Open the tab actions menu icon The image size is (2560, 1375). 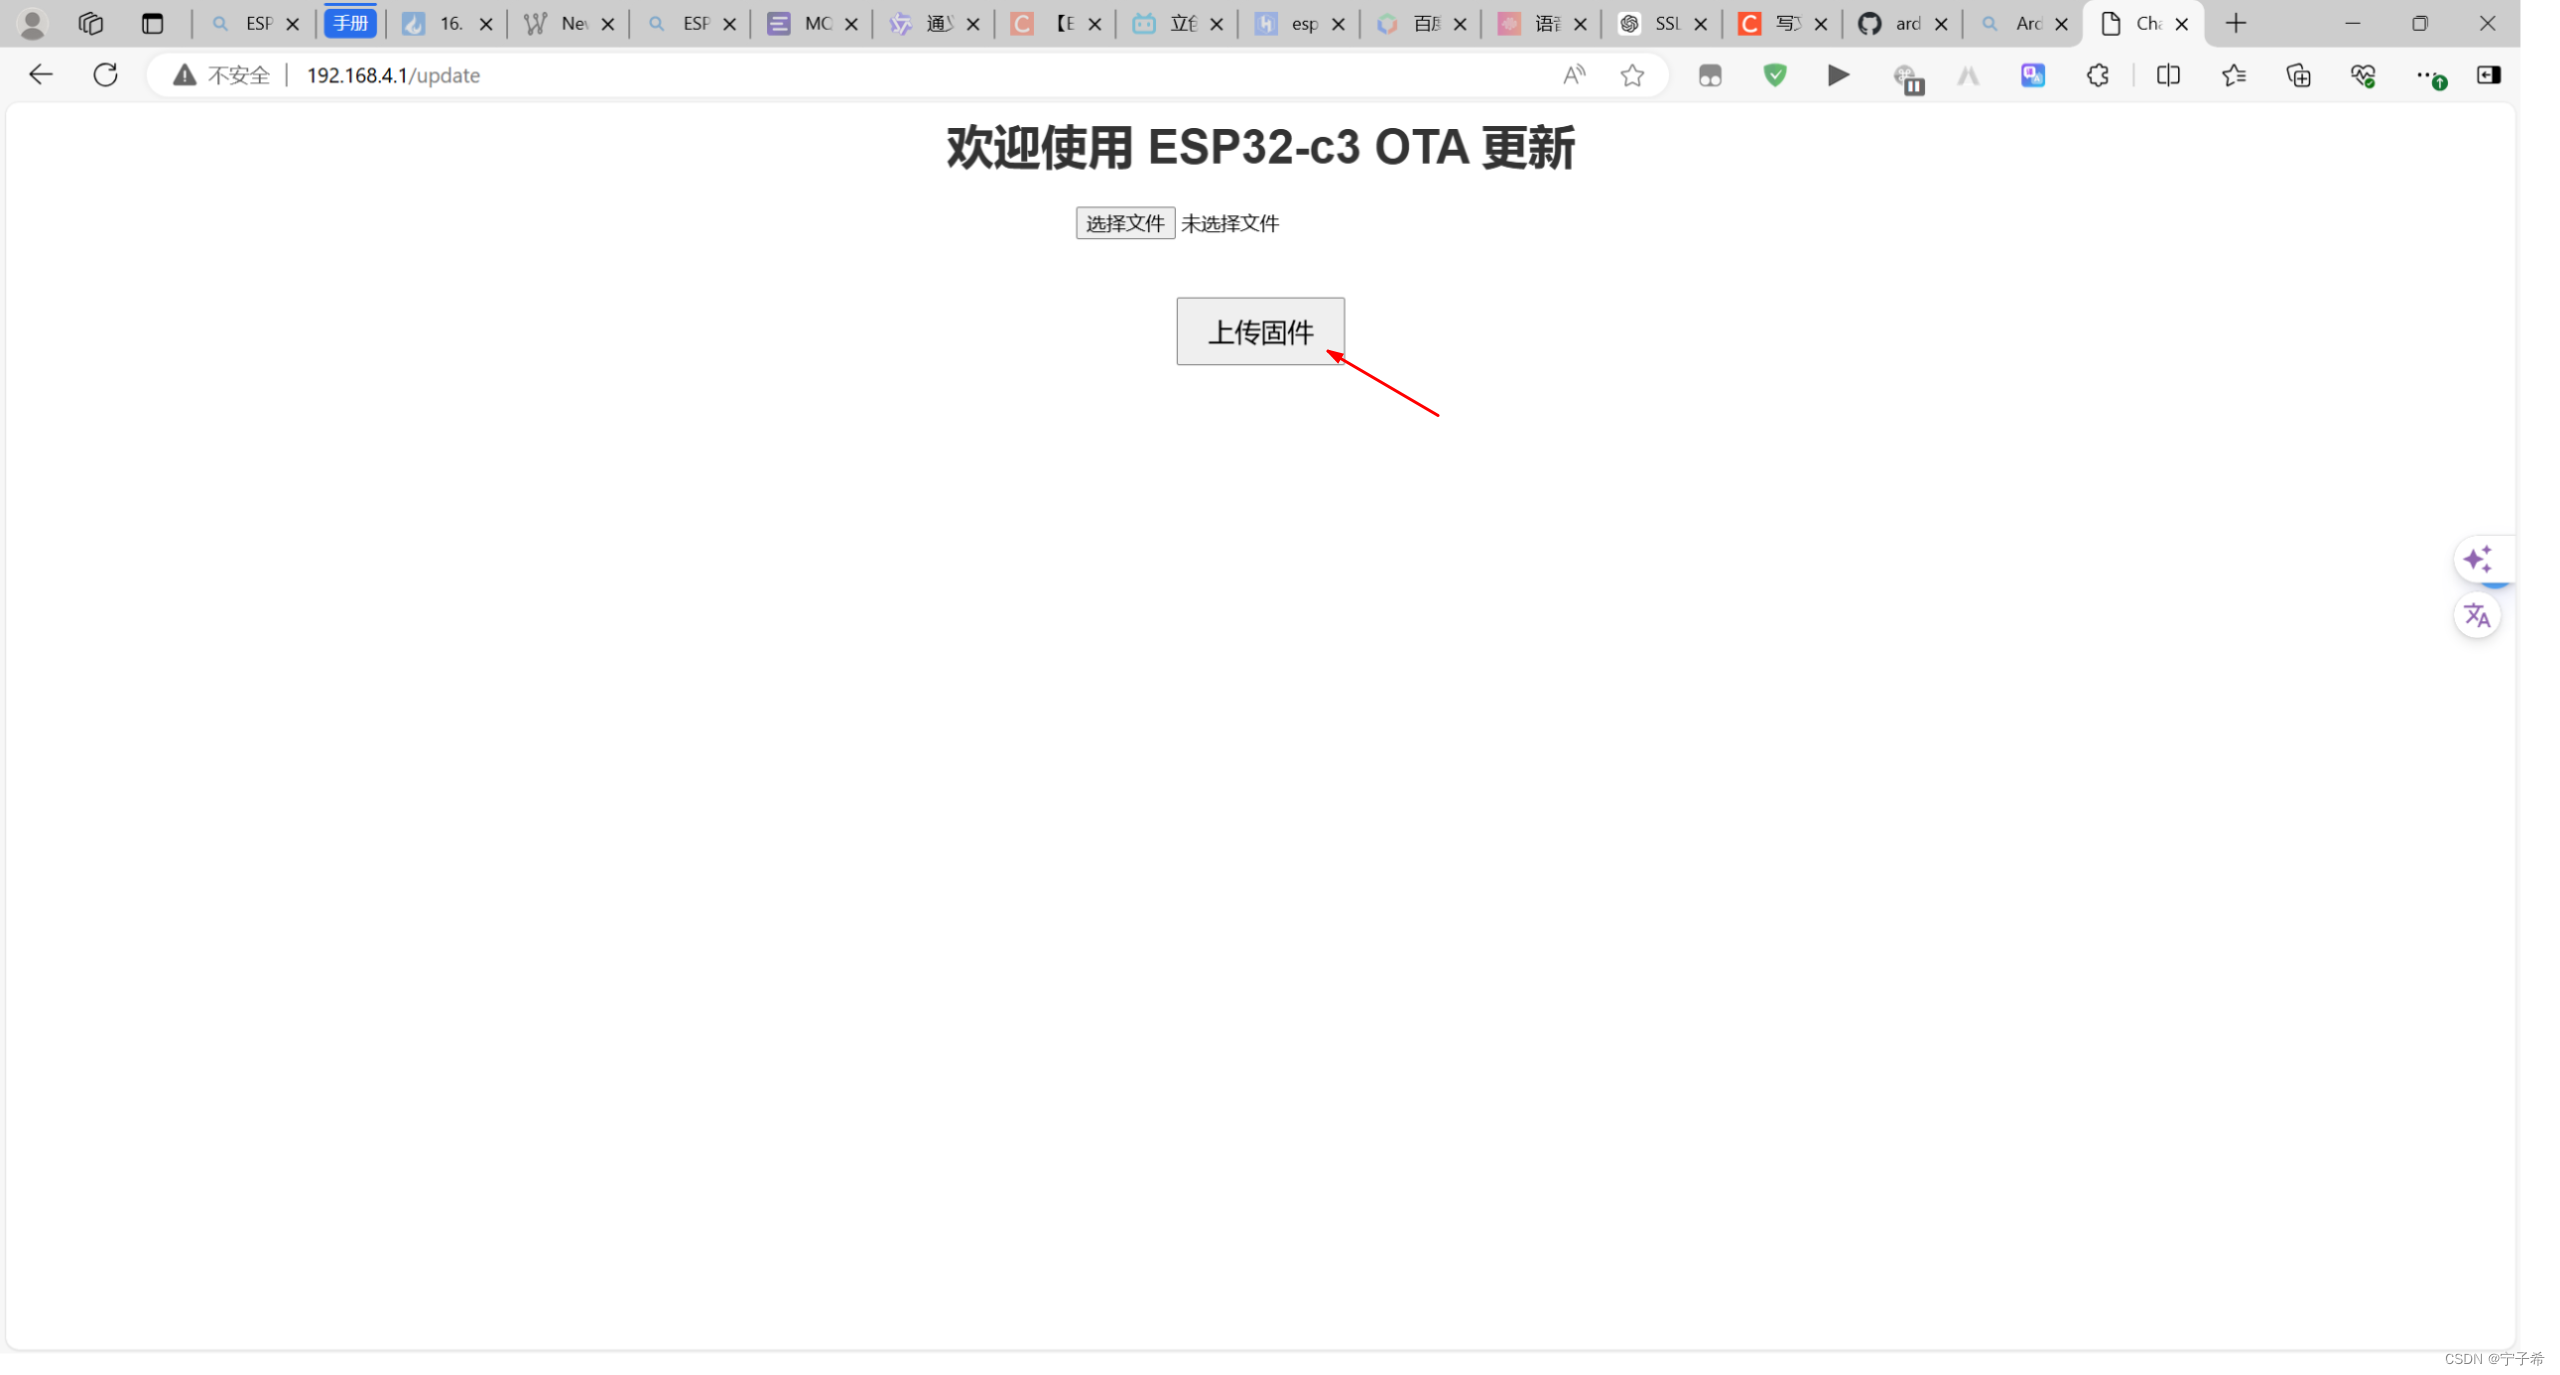152,23
